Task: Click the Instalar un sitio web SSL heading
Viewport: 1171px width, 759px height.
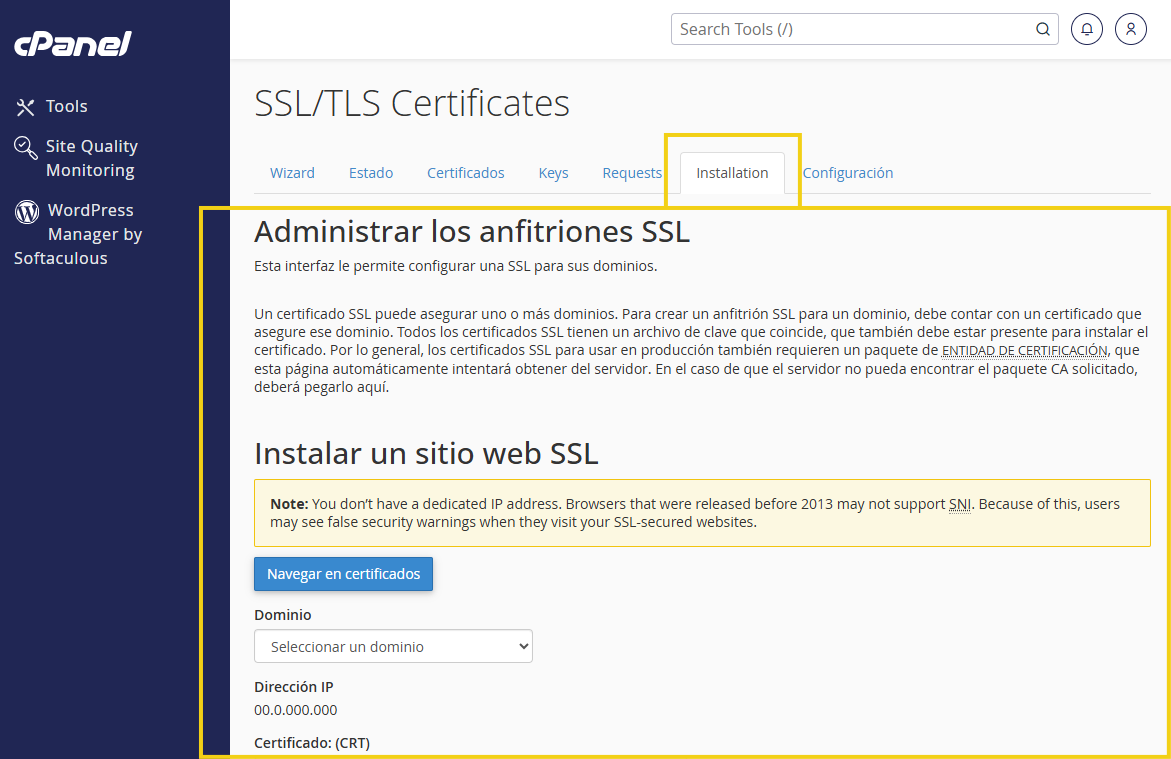Action: pyautogui.click(x=426, y=453)
